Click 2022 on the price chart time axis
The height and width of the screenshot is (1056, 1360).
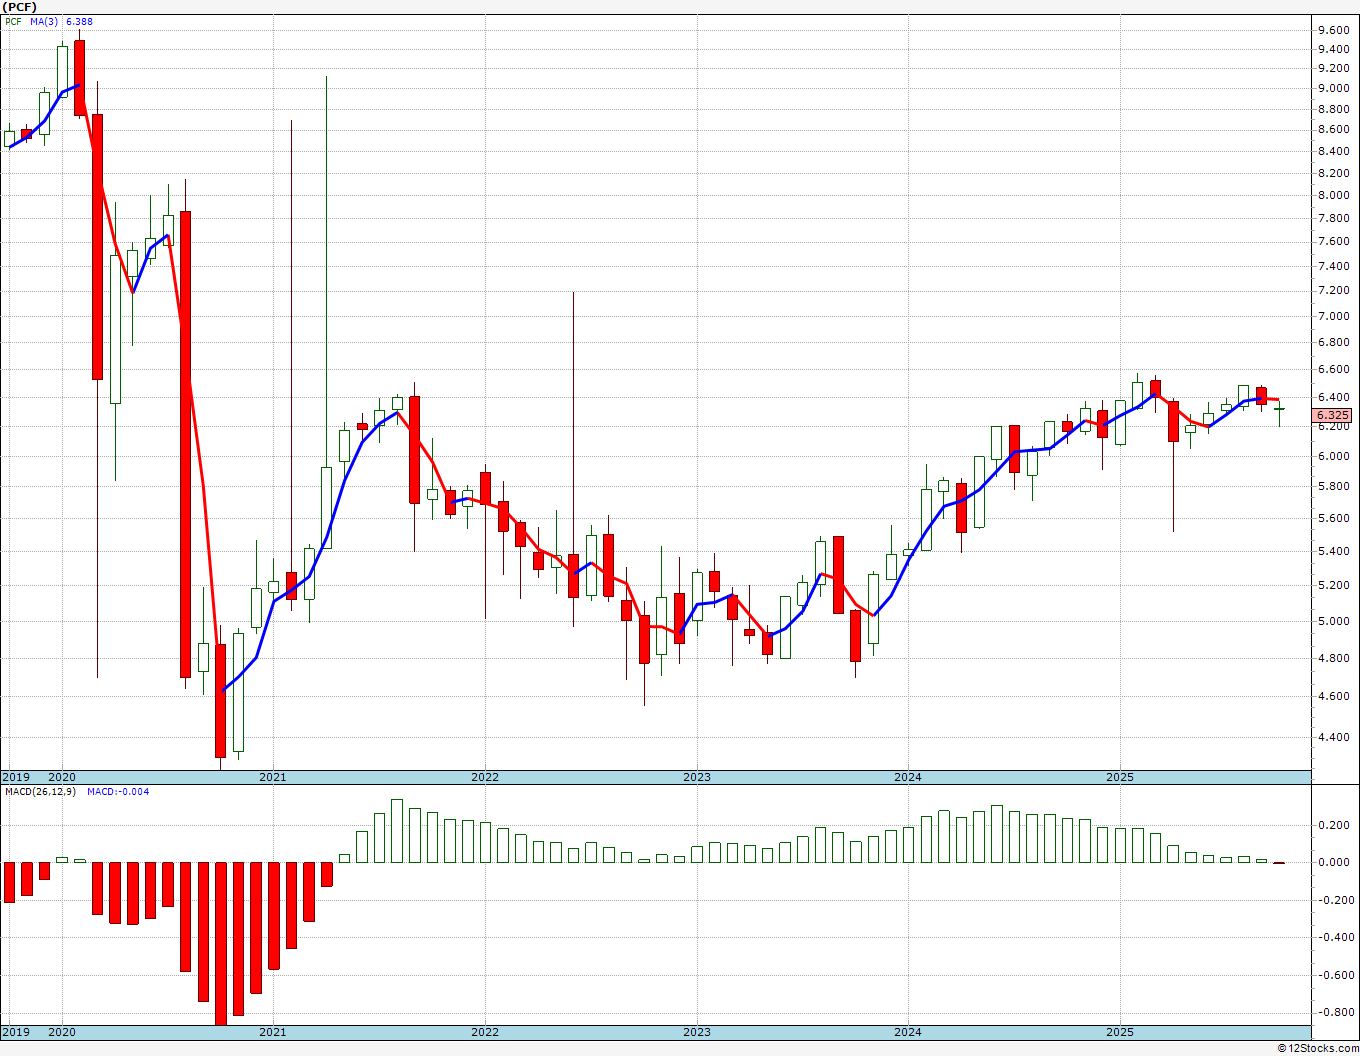(x=485, y=777)
